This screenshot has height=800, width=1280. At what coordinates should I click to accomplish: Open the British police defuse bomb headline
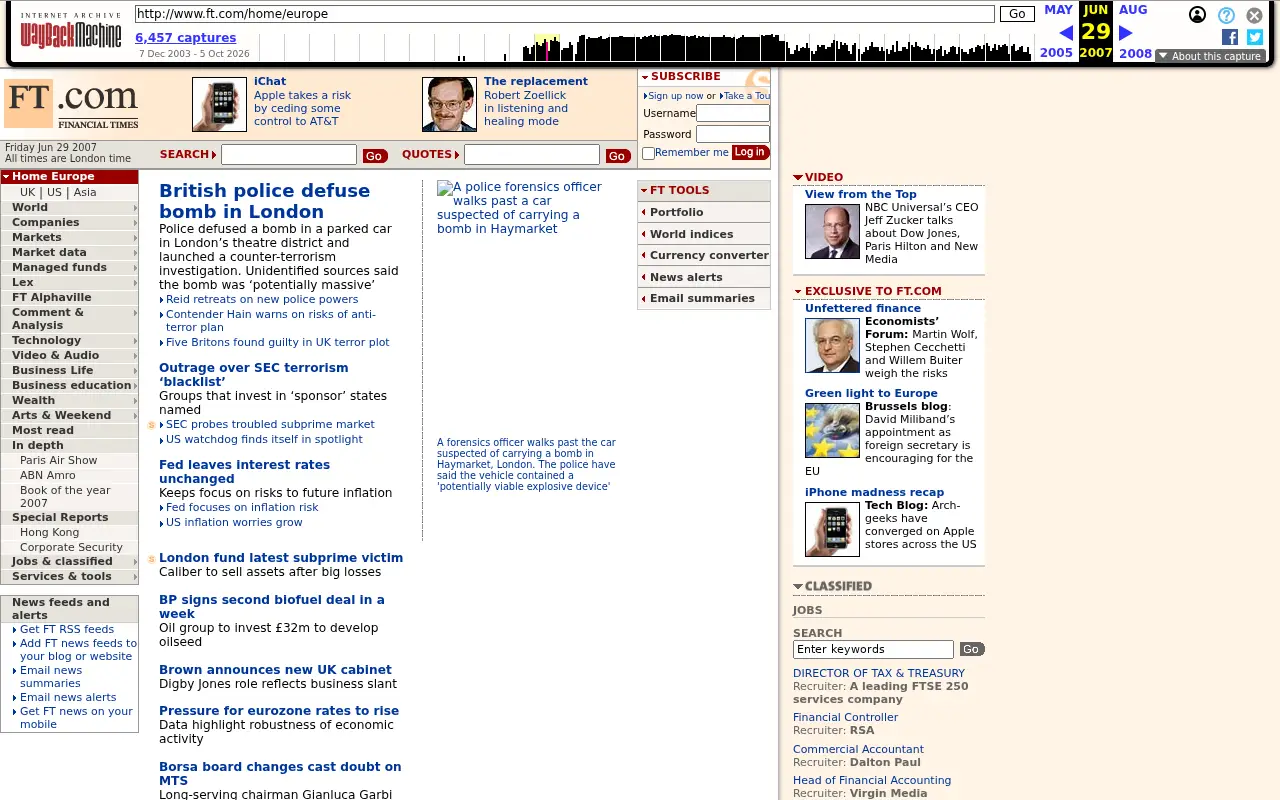coord(264,201)
